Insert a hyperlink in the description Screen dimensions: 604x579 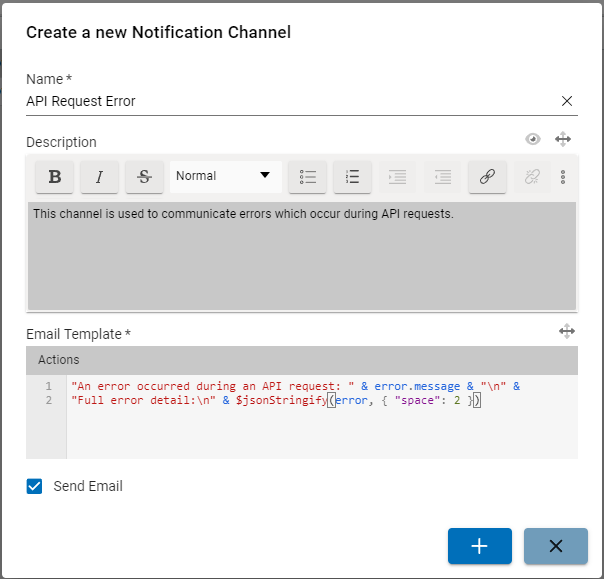(487, 177)
